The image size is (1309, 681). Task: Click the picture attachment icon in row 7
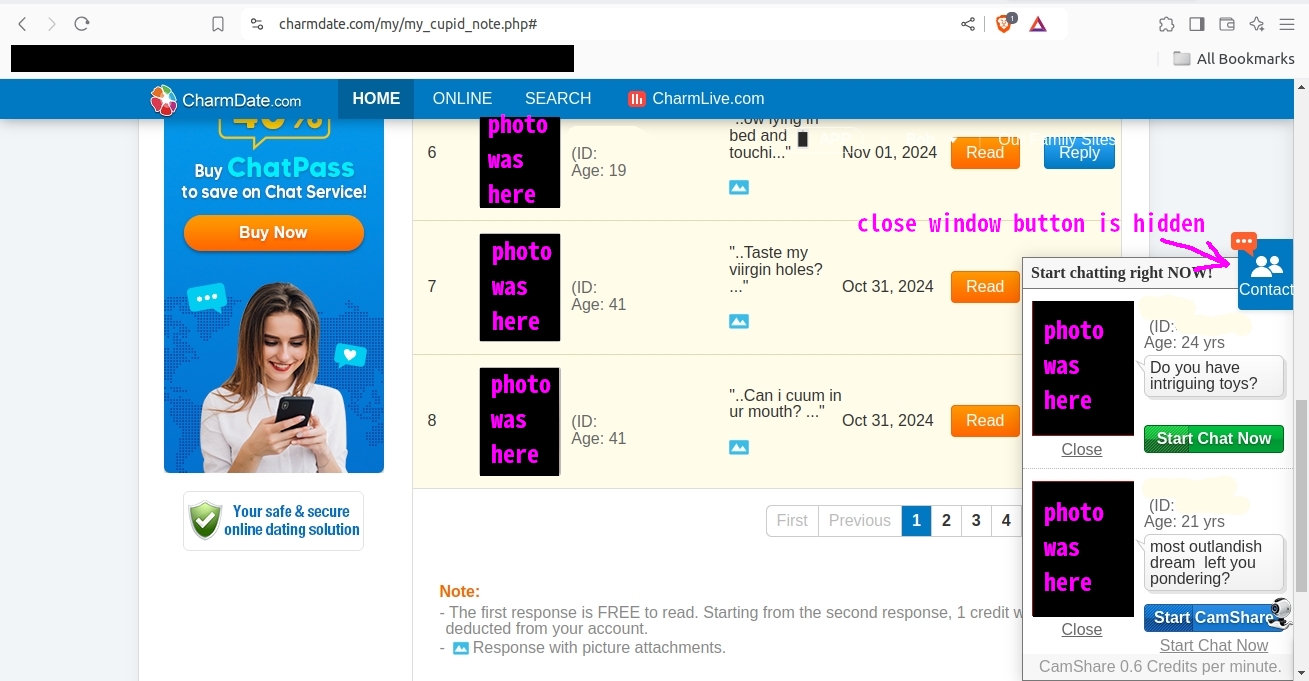click(x=739, y=321)
